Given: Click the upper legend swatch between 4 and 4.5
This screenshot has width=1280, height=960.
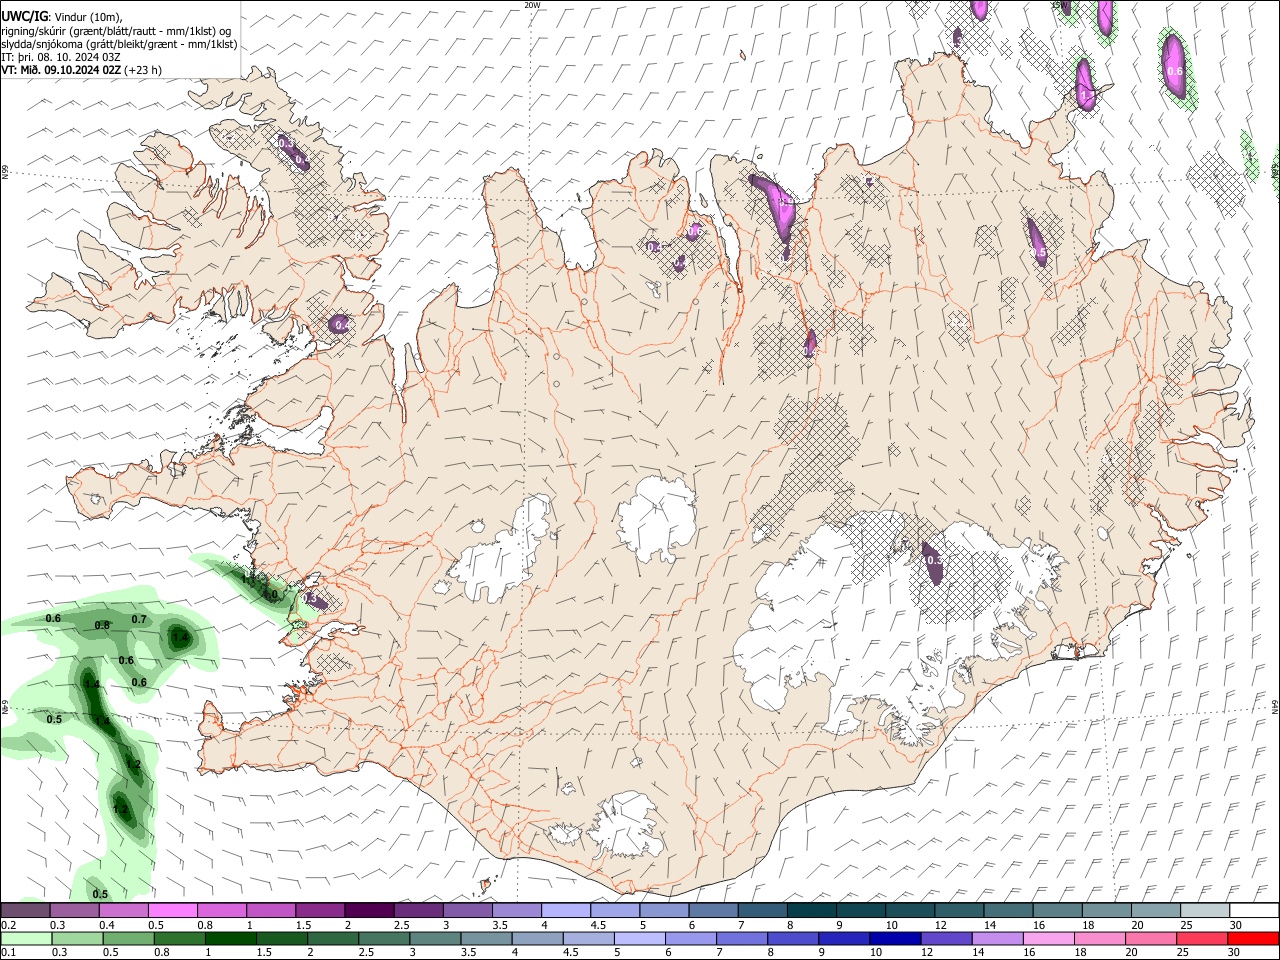Looking at the screenshot, I should [x=566, y=910].
